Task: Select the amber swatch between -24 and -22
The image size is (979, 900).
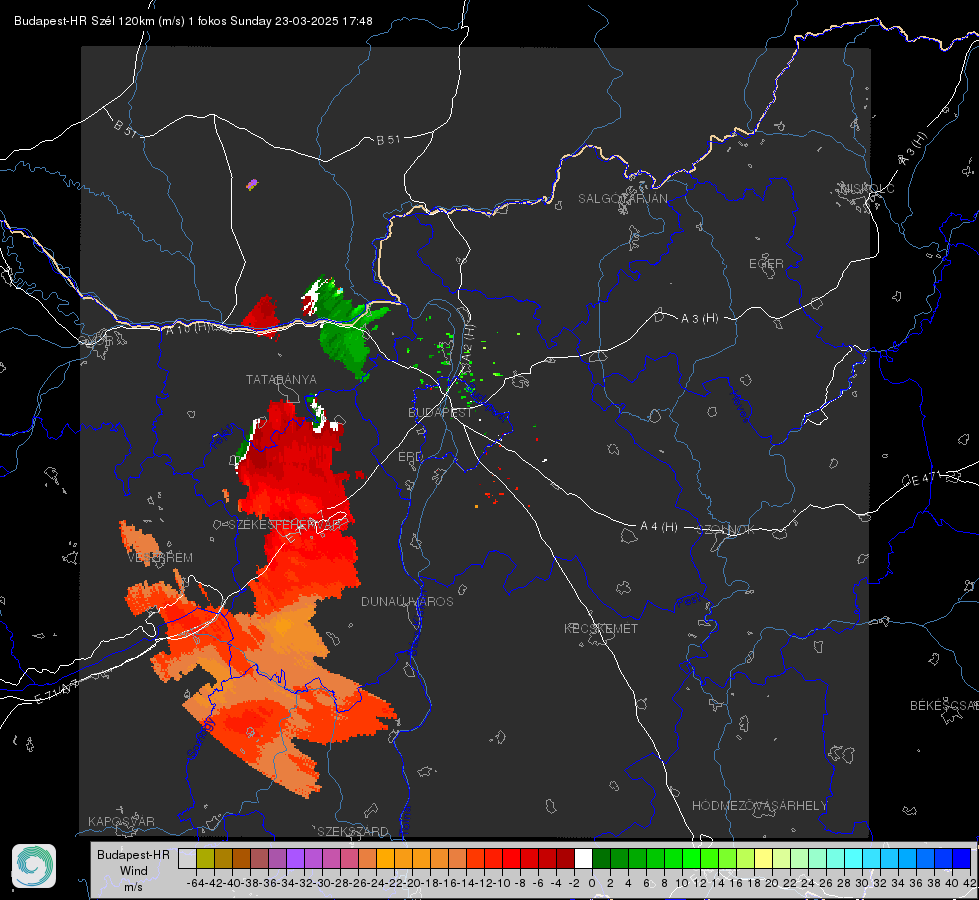Action: pos(385,858)
